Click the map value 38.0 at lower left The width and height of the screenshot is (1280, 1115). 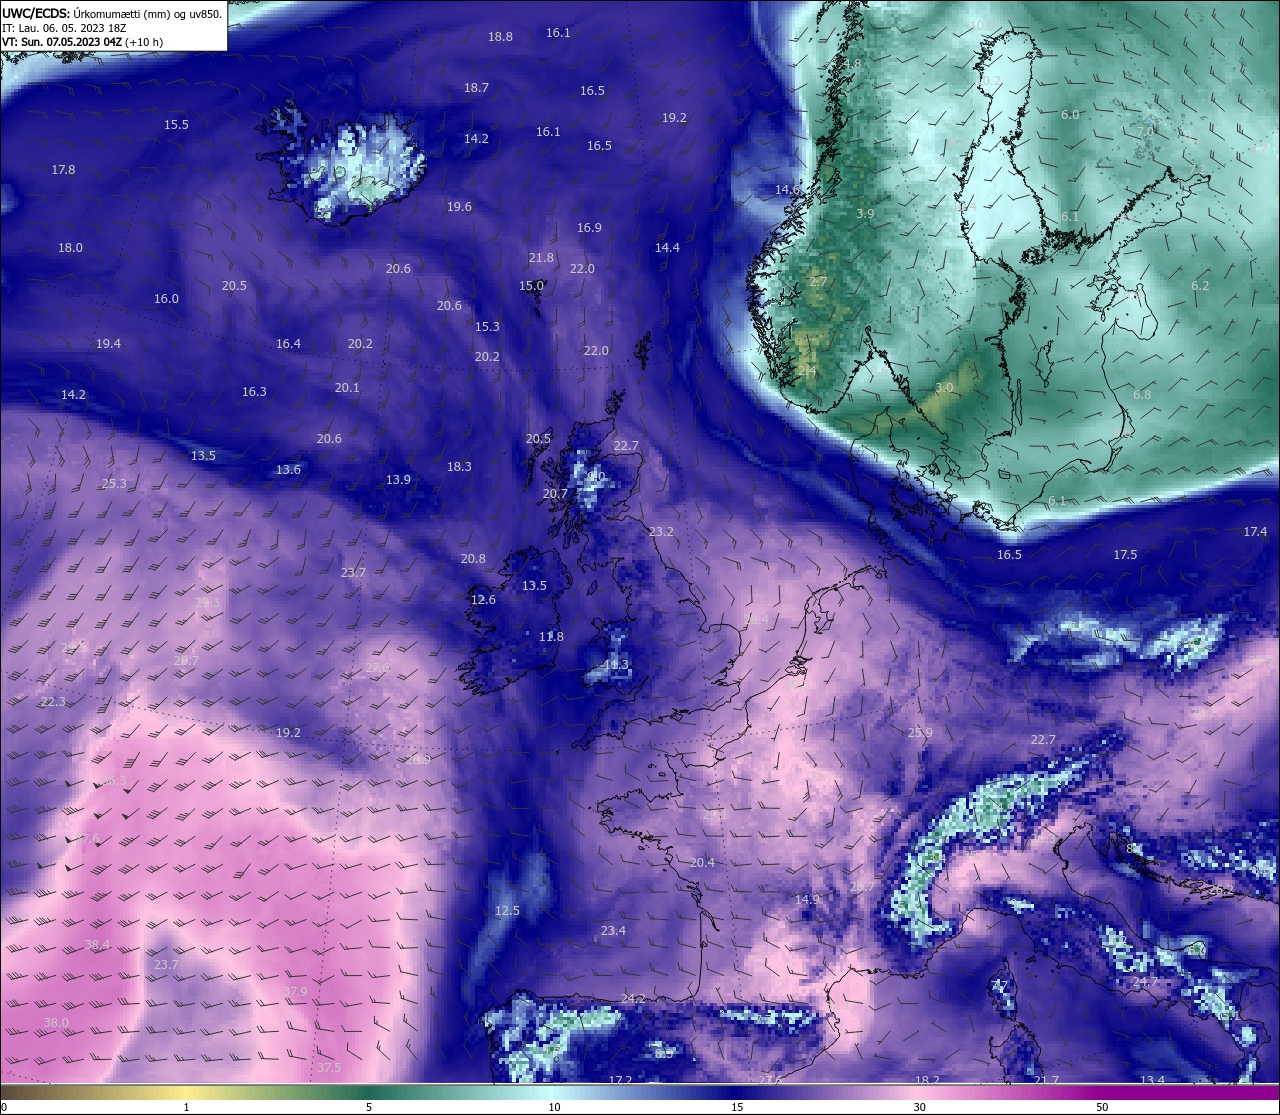57,1023
